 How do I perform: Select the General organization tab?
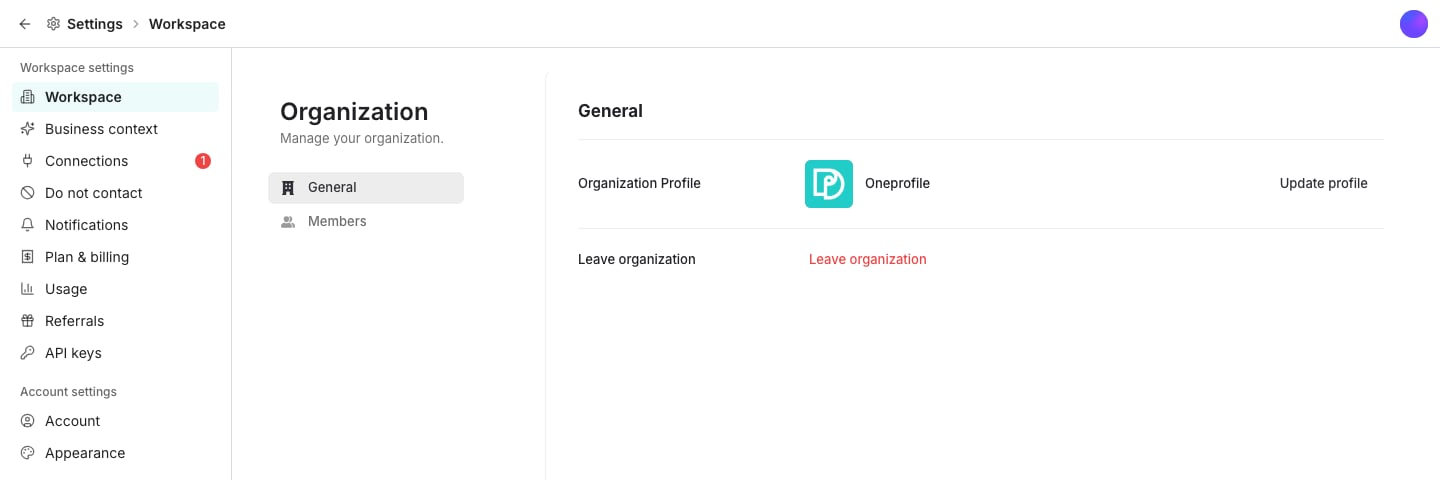tap(366, 187)
